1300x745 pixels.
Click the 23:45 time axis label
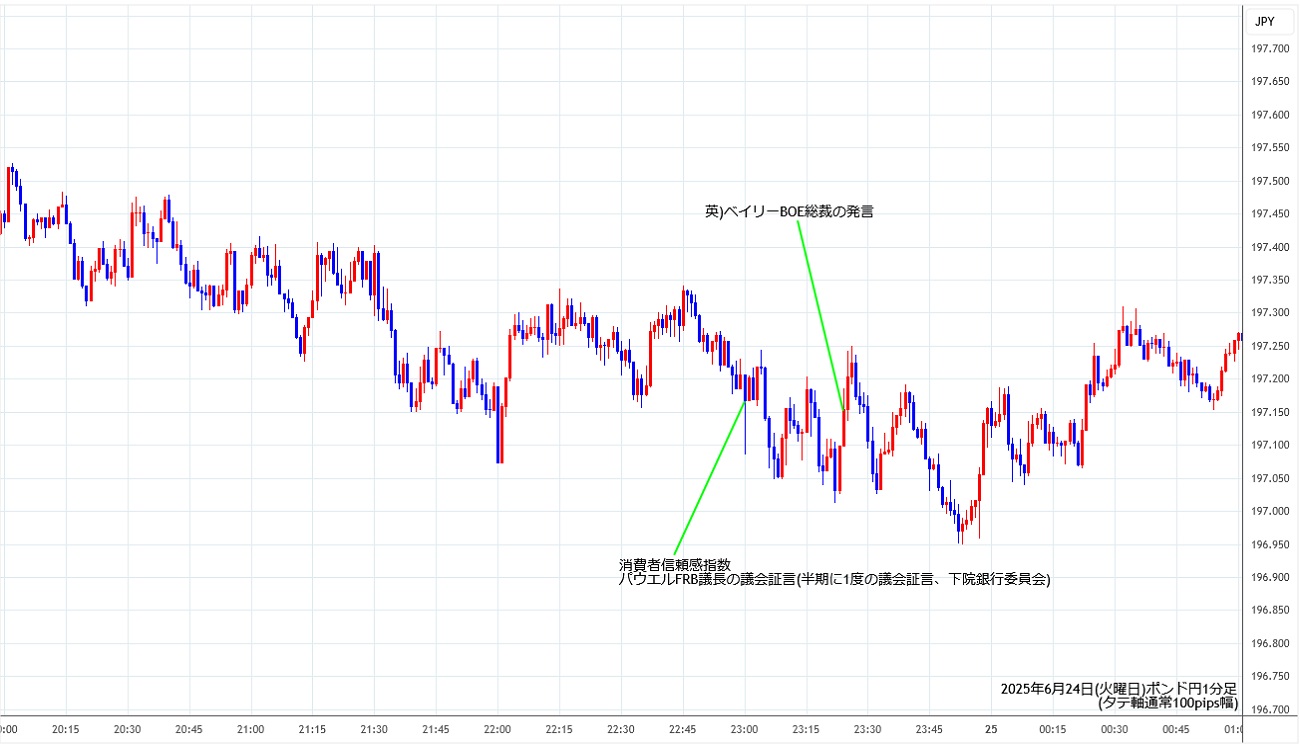coord(929,729)
